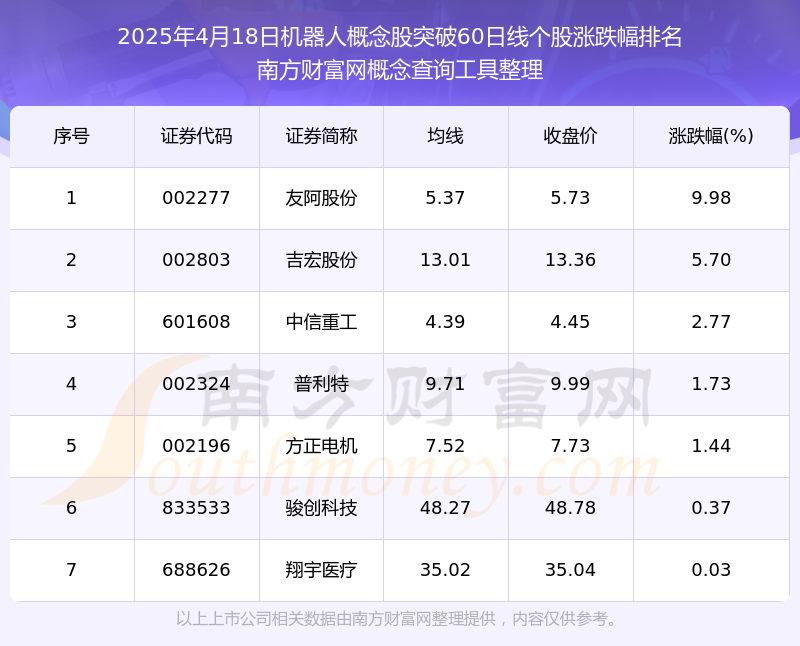This screenshot has width=800, height=646.
Task: Select stock name 吉宏股份
Action: pos(321,260)
